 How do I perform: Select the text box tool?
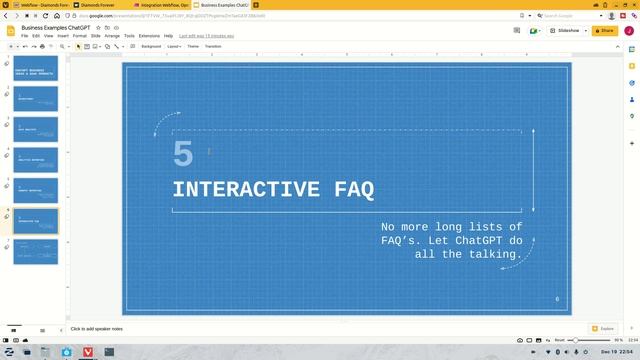coord(87,47)
